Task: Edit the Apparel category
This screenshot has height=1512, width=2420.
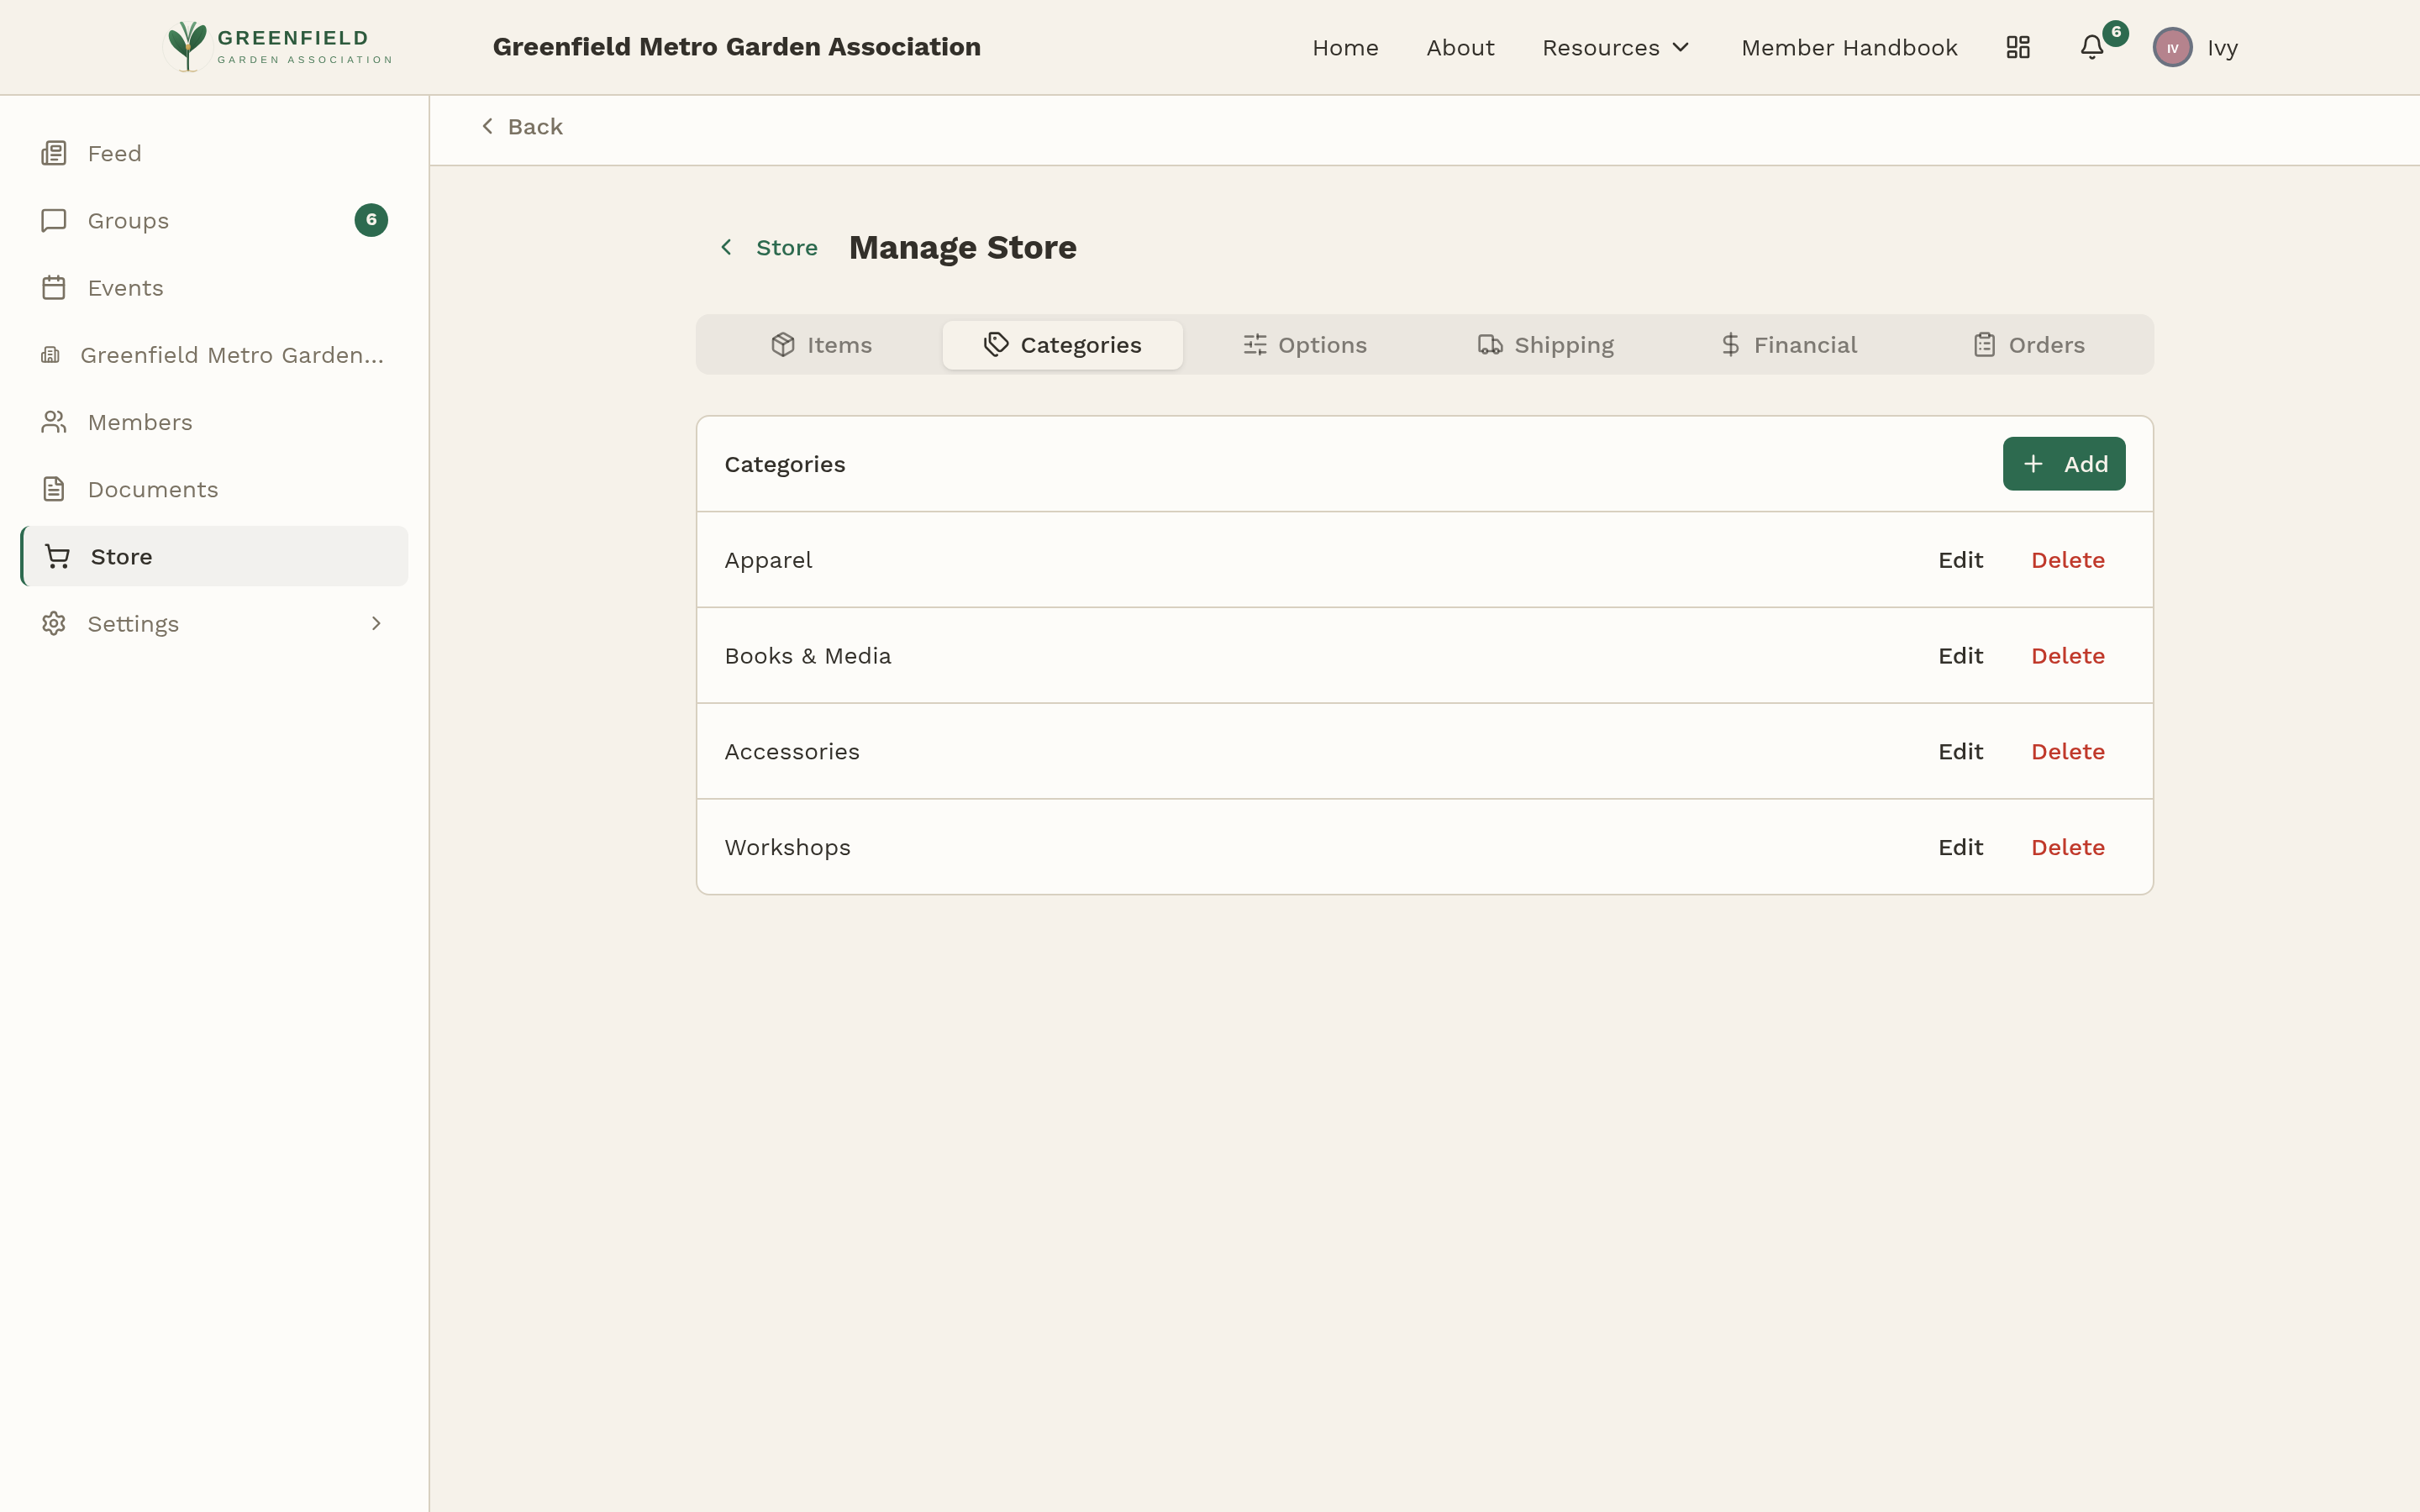Action: pyautogui.click(x=1959, y=559)
